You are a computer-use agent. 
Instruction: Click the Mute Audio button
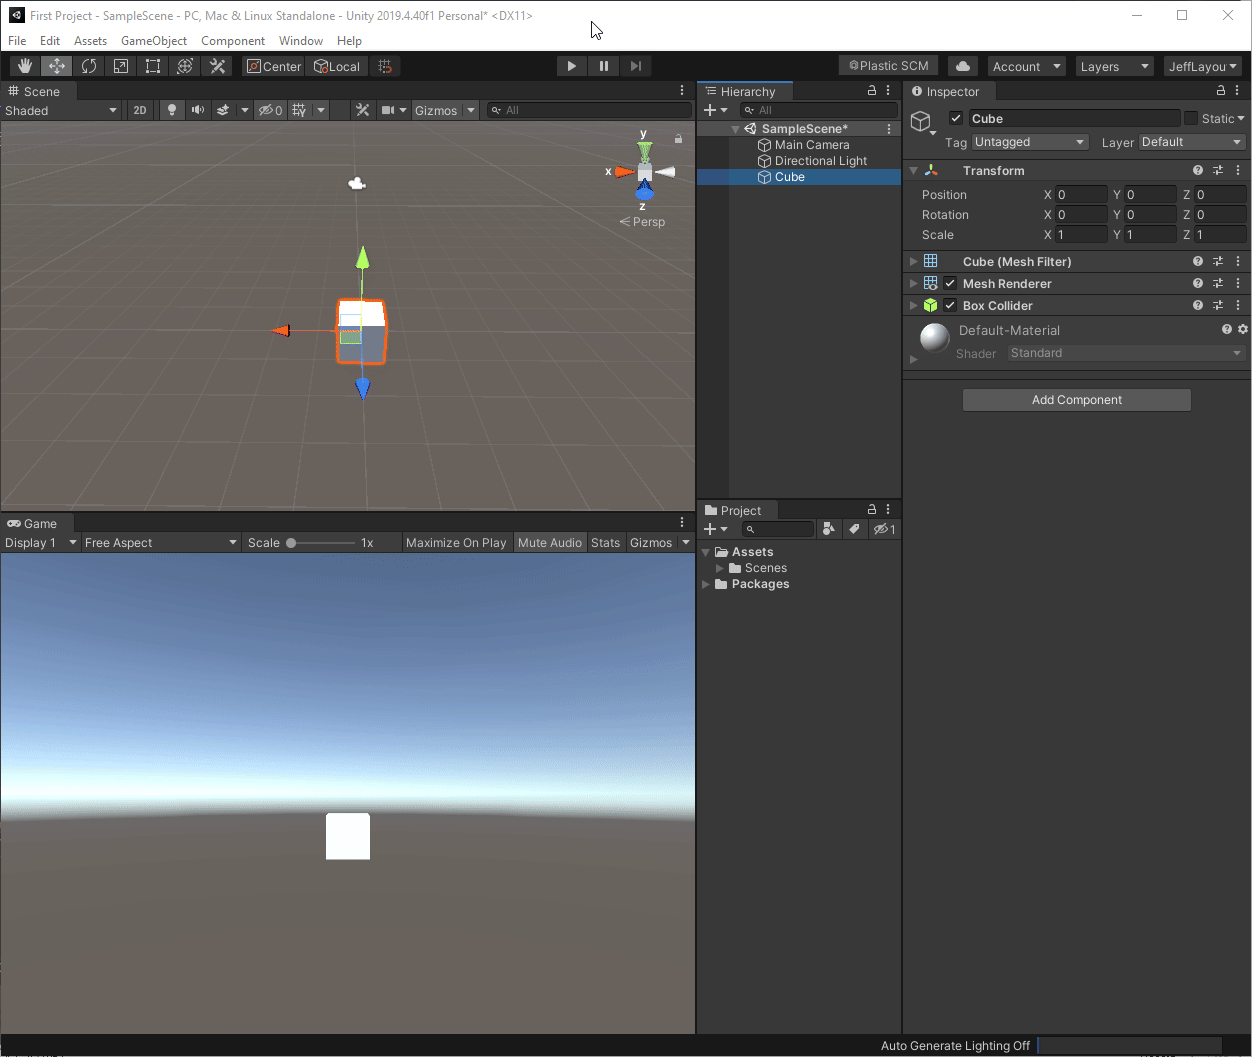(x=549, y=542)
